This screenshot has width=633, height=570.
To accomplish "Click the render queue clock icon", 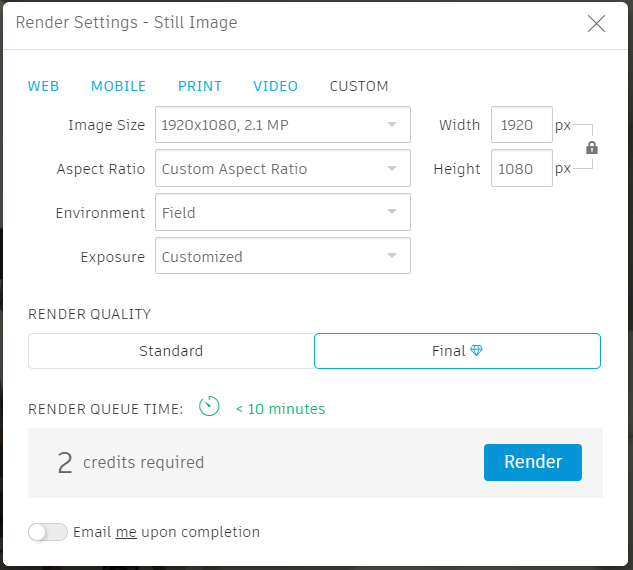I will click(209, 407).
